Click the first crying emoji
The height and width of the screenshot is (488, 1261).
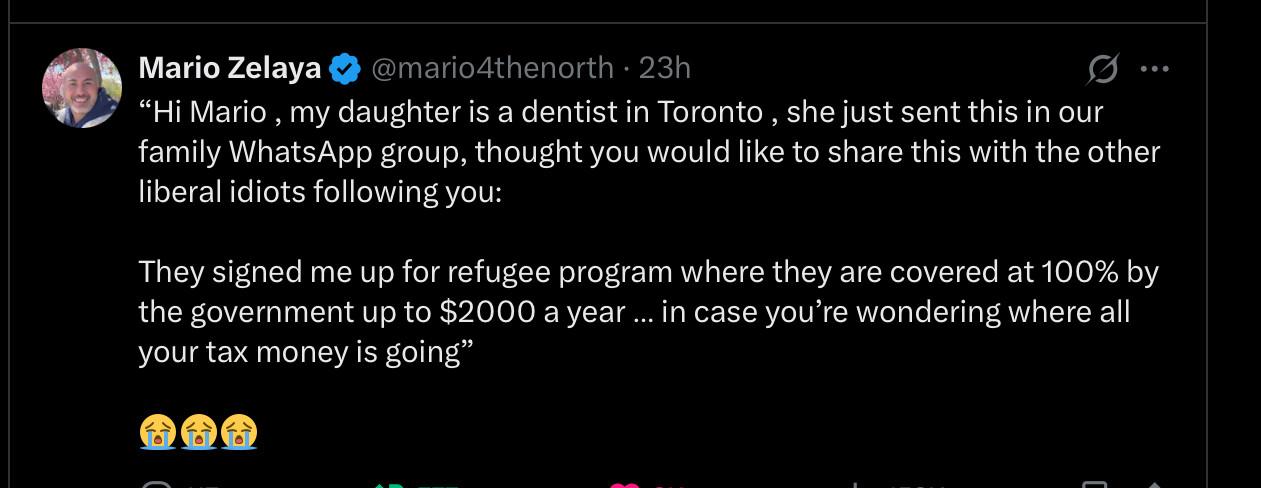tap(158, 431)
